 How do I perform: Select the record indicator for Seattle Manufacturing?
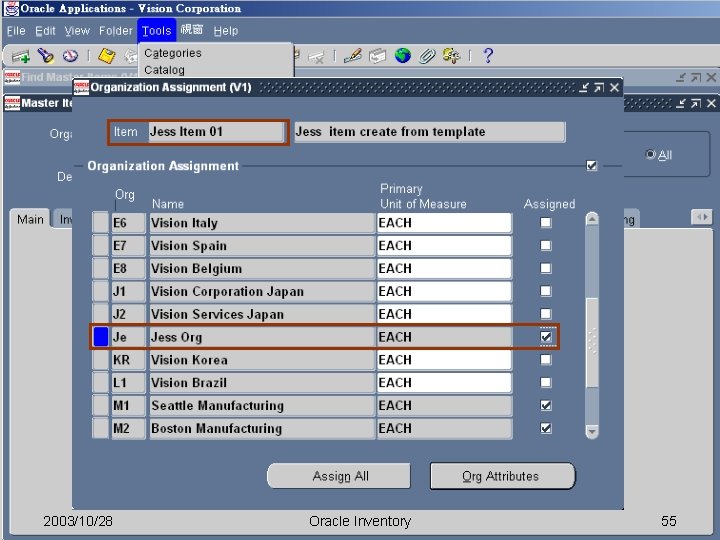point(101,405)
